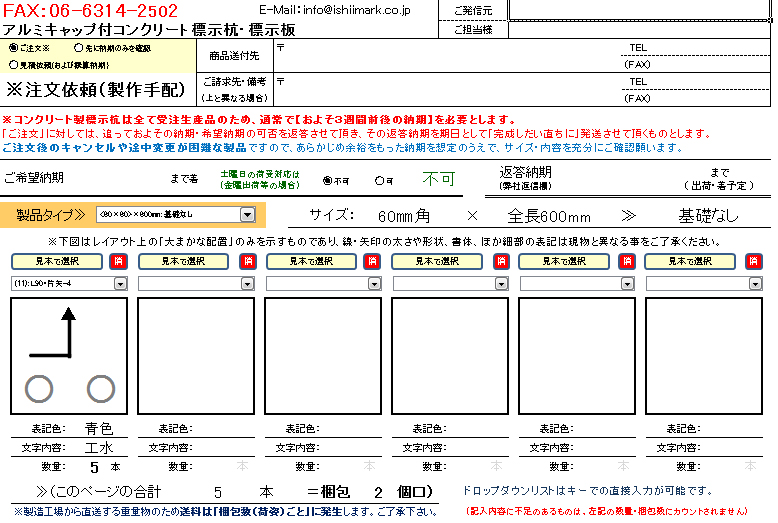The image size is (778, 523).
Task: Open the 製品タイプ product type dropdown
Action: pos(247,214)
